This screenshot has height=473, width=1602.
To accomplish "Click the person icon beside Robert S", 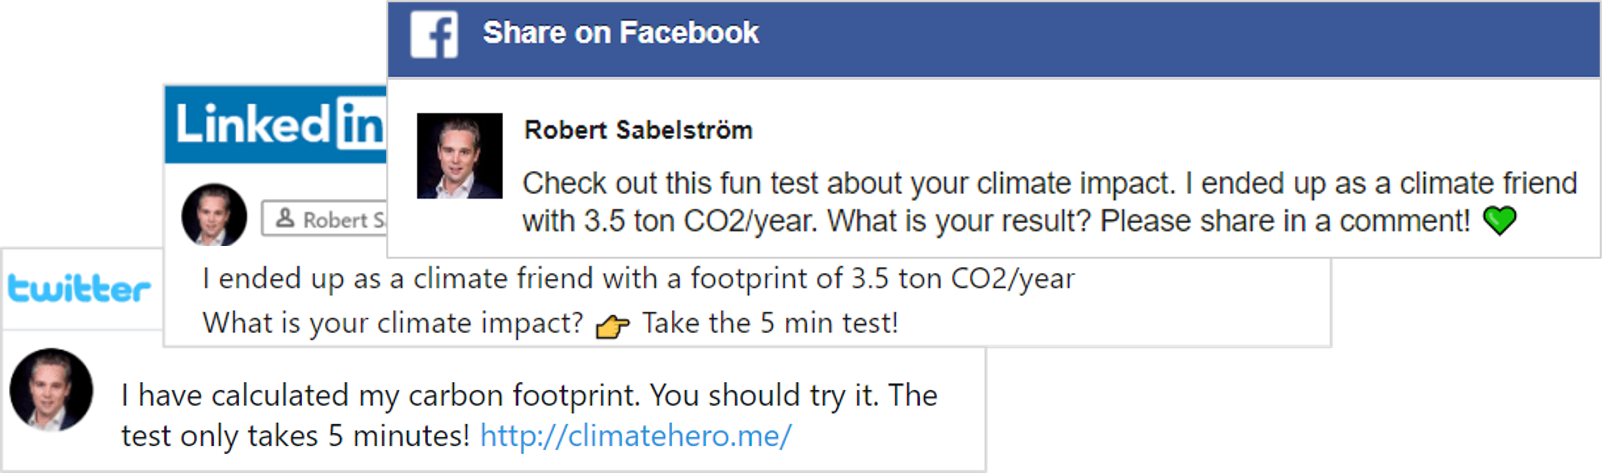I will [285, 218].
